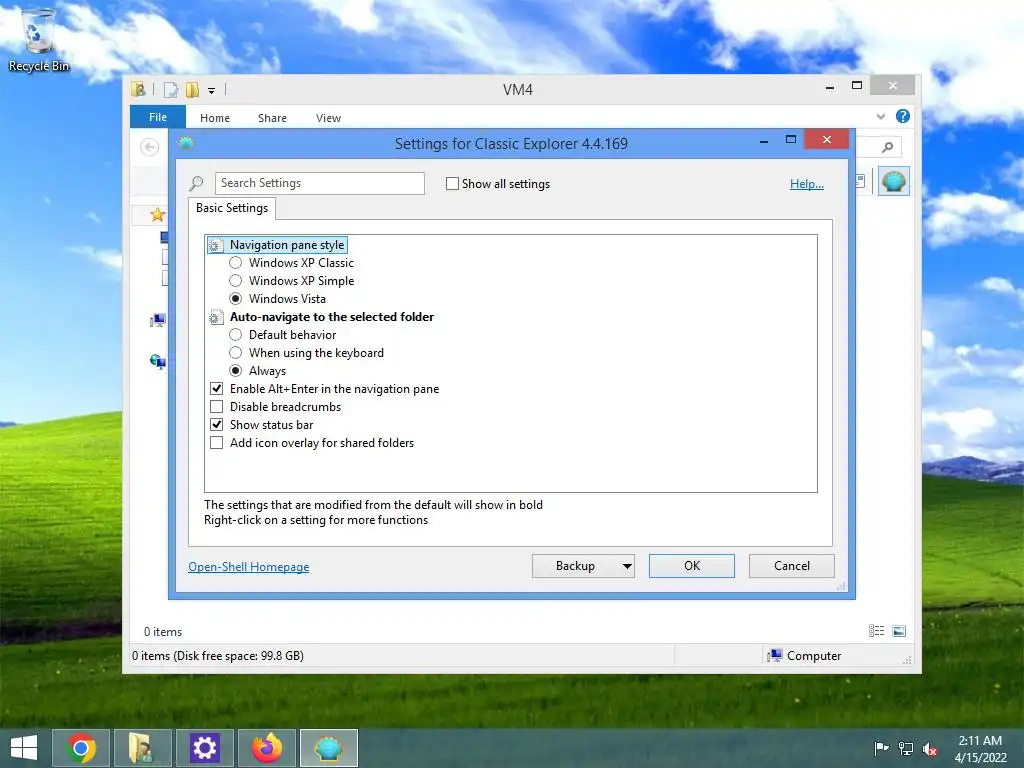Screen dimensions: 1024x768
Task: Click the network tray icon
Action: coord(905,748)
